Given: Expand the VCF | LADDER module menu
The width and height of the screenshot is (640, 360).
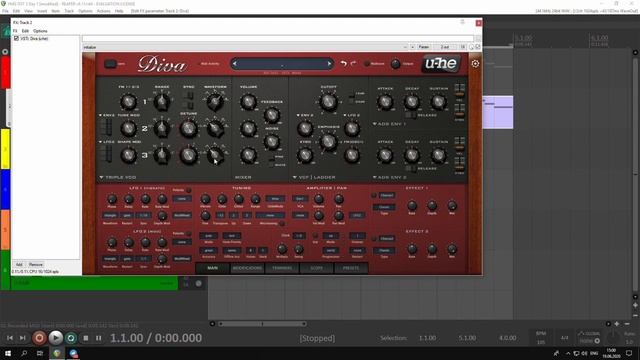Looking at the screenshot, I should 314,177.
